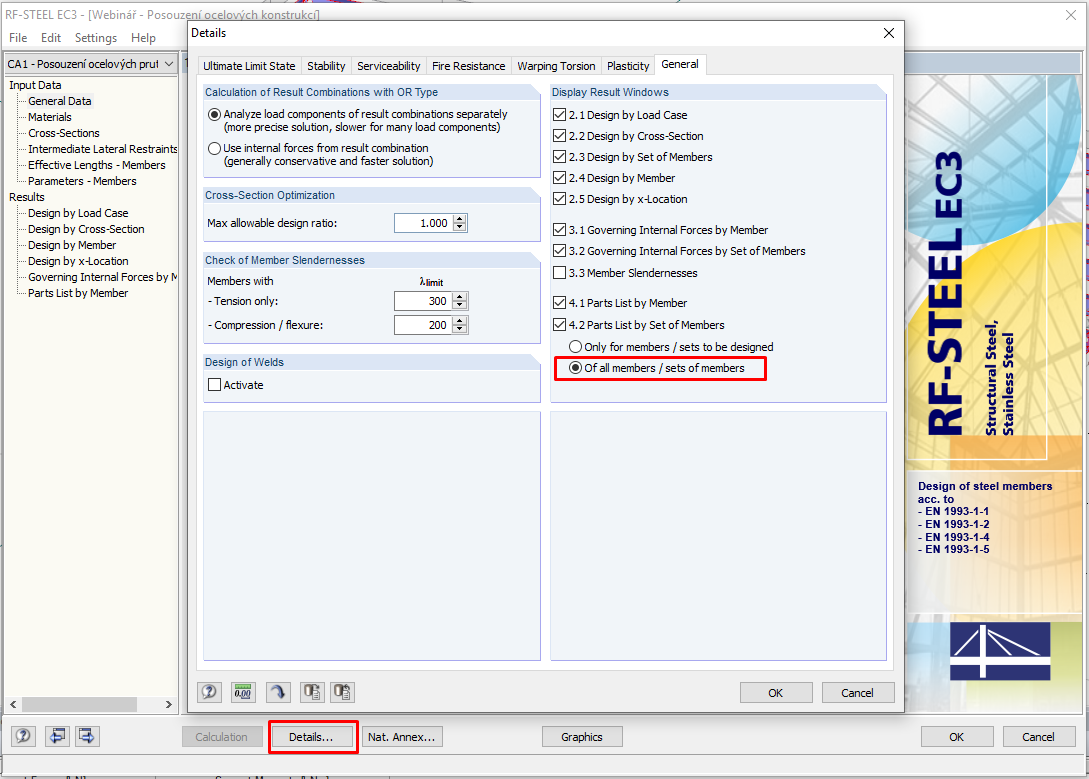Click the next window navigation icon

click(x=87, y=736)
